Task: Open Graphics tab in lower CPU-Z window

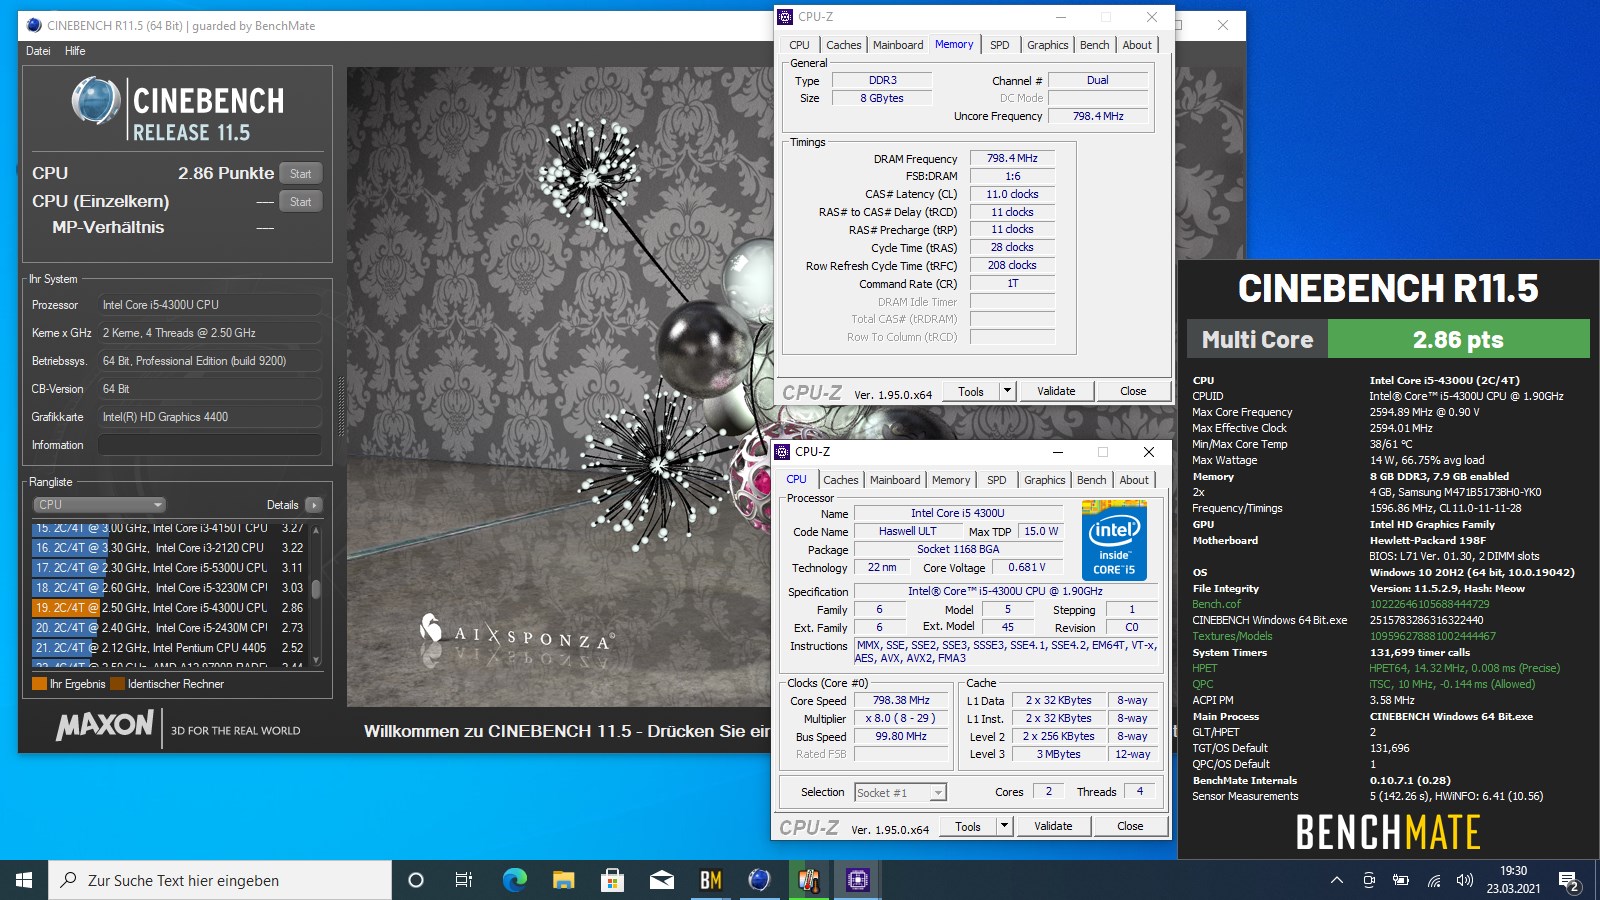Action: [1045, 480]
